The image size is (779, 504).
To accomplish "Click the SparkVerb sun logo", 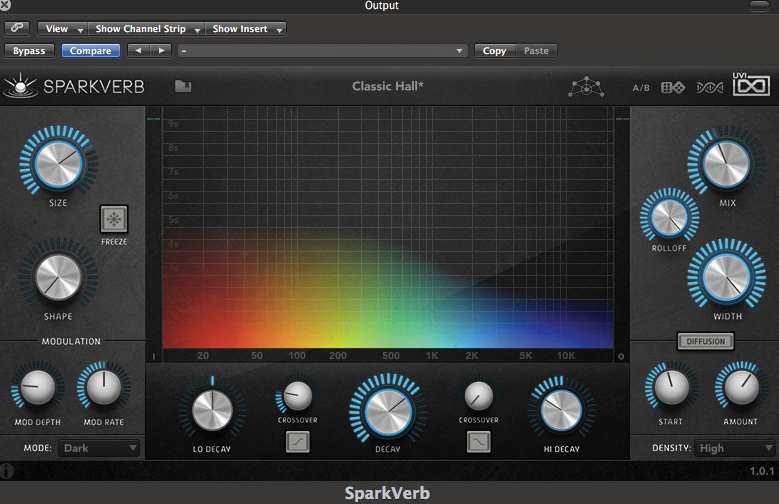I will tap(20, 85).
